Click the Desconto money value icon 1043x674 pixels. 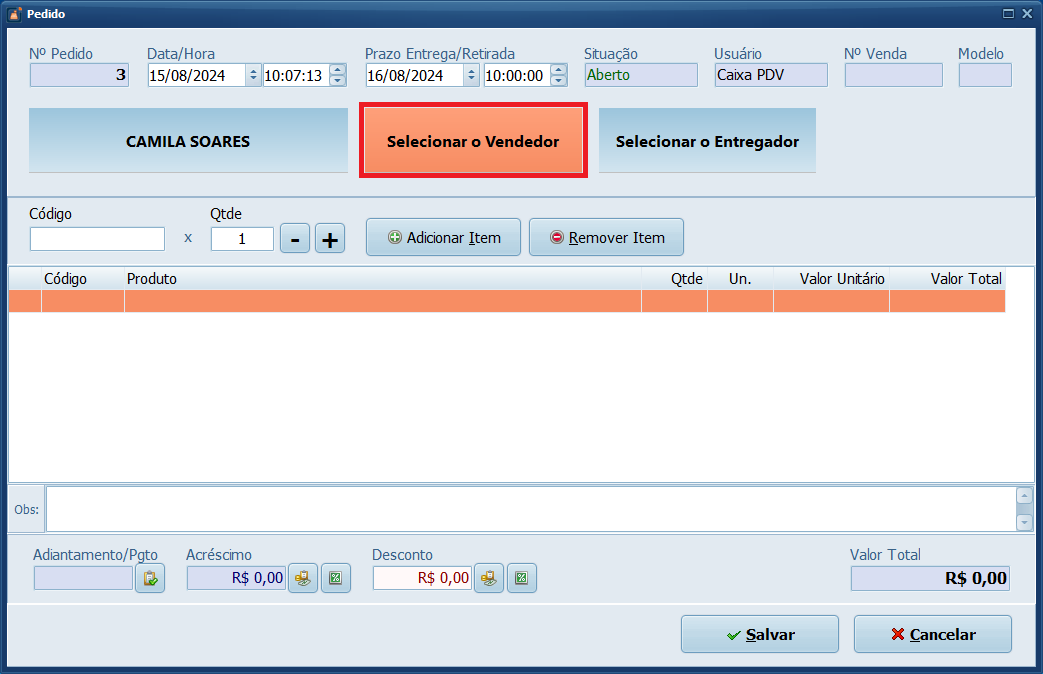488,578
